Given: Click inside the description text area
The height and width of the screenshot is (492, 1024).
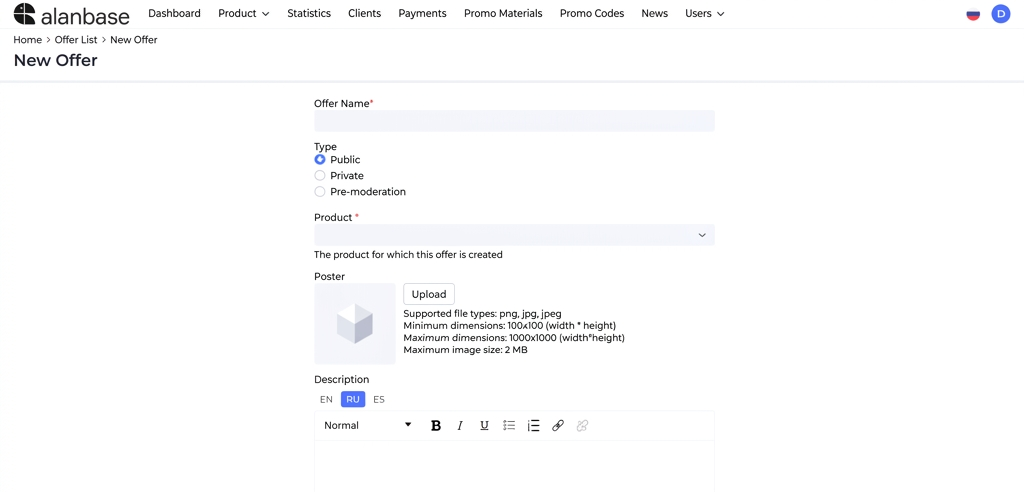Looking at the screenshot, I should (x=514, y=466).
